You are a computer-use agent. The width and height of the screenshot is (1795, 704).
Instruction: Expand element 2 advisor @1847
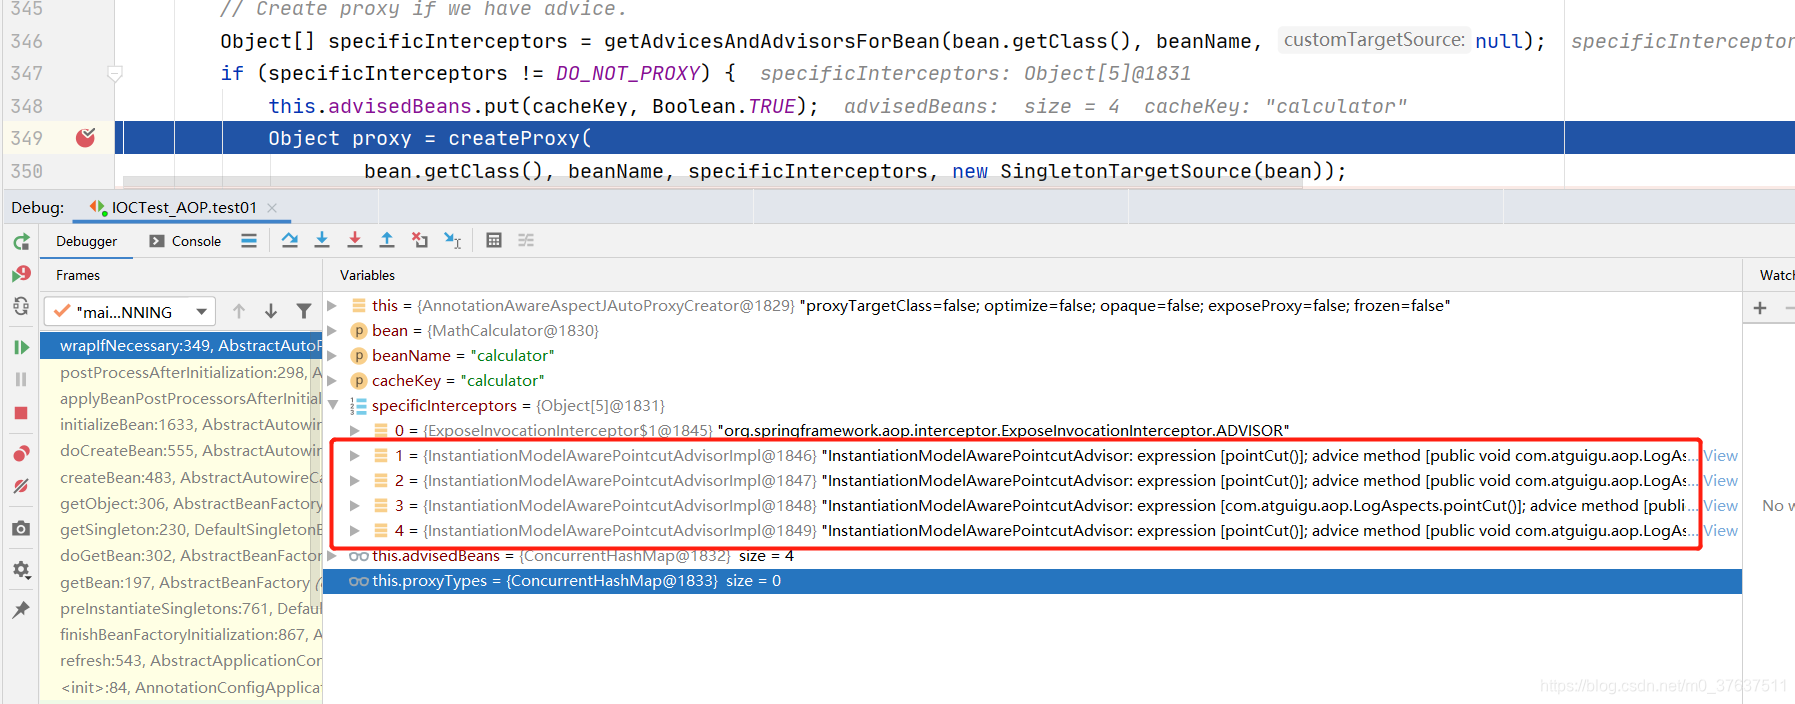pos(355,480)
